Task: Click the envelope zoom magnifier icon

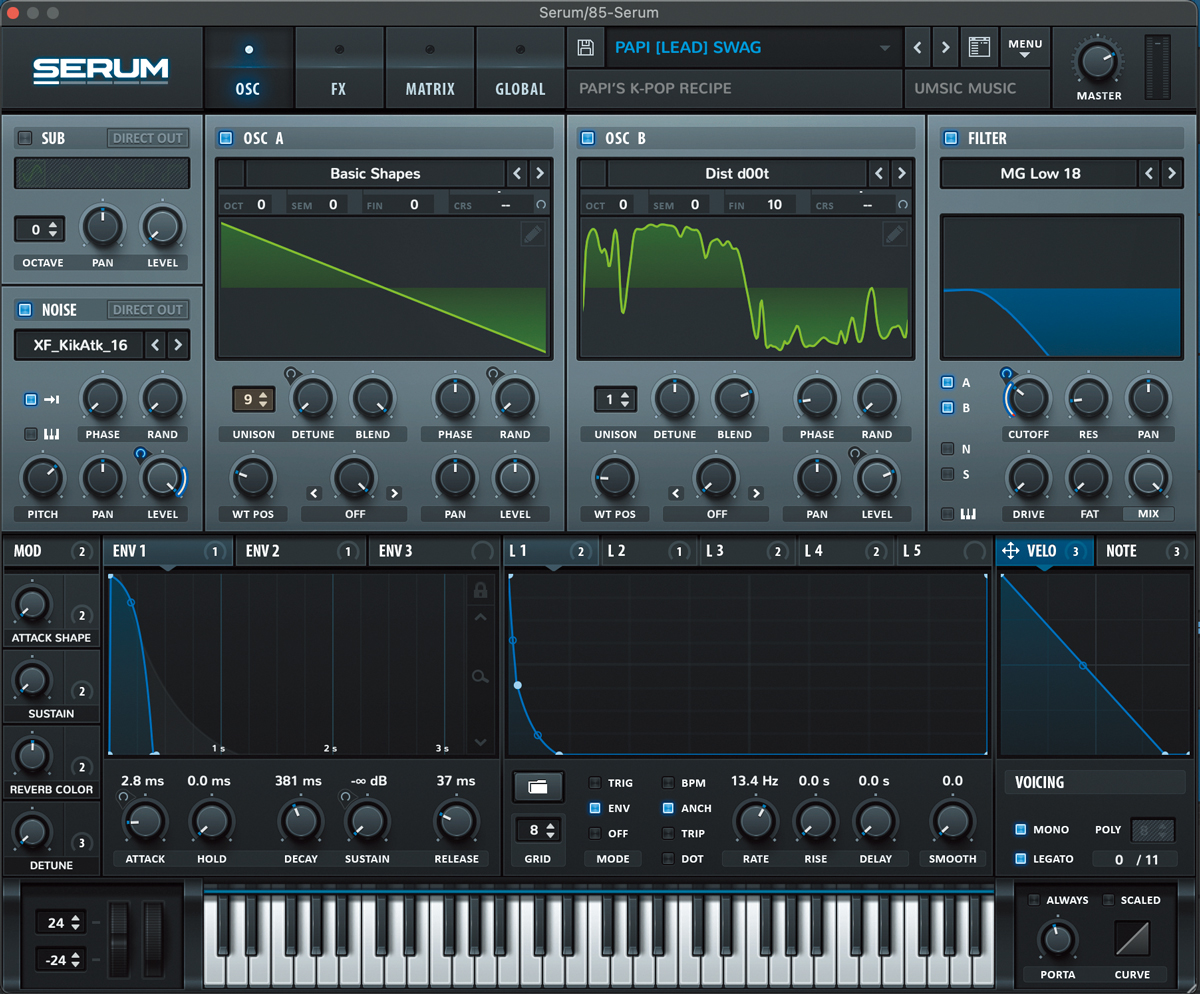Action: (x=480, y=677)
